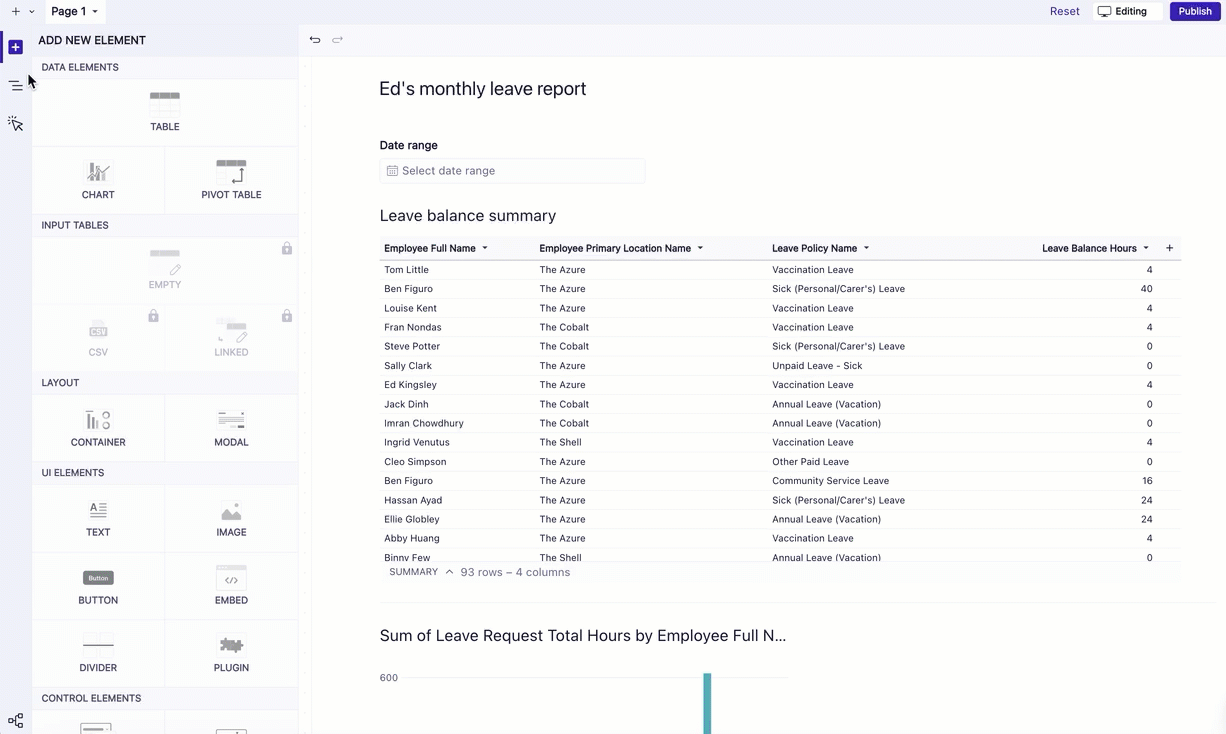Open the Page 1 tab dropdown arrow

coord(95,12)
